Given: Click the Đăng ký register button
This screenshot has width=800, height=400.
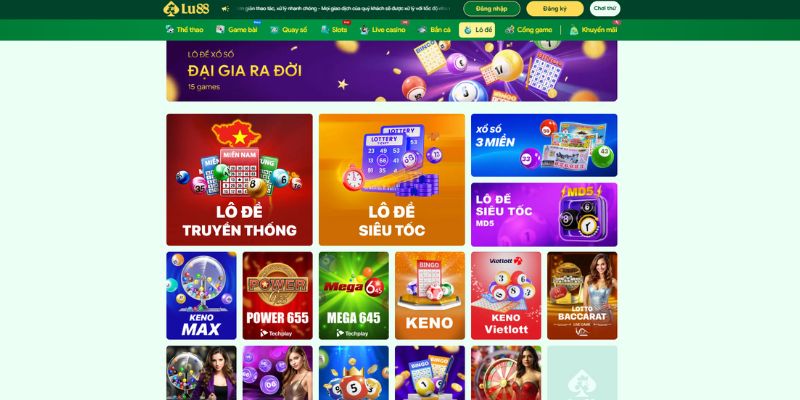Looking at the screenshot, I should [555, 9].
